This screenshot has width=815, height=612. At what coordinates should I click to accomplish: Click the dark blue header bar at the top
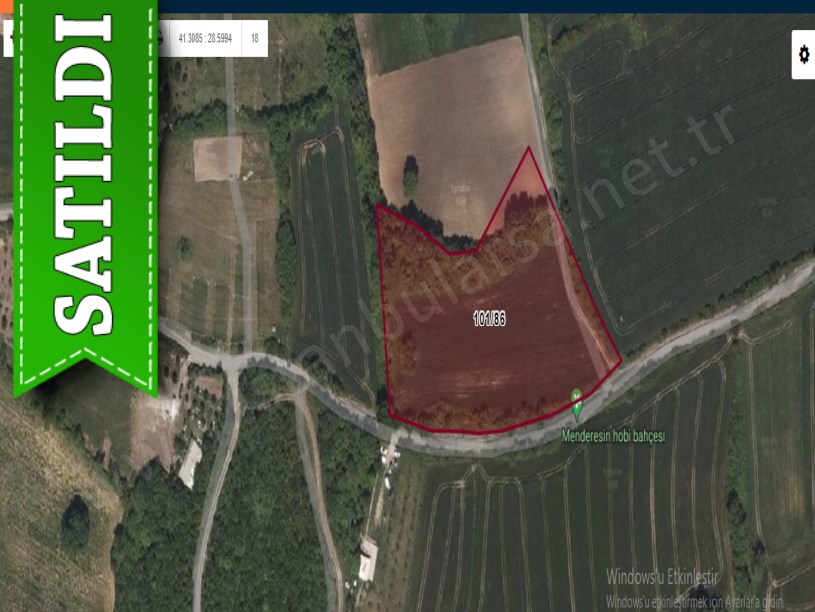click(486, 6)
